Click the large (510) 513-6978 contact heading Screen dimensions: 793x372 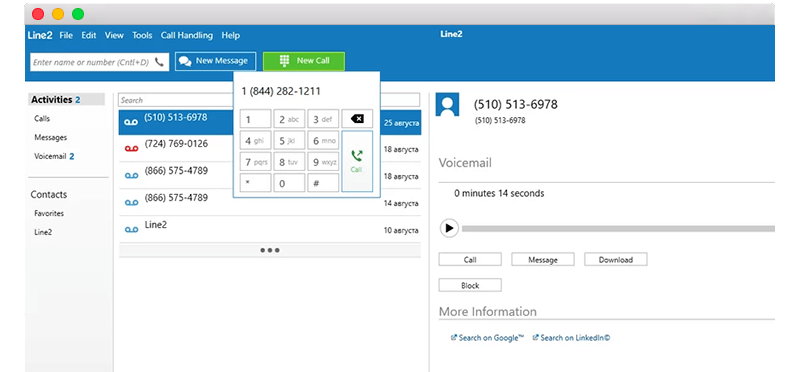515,105
